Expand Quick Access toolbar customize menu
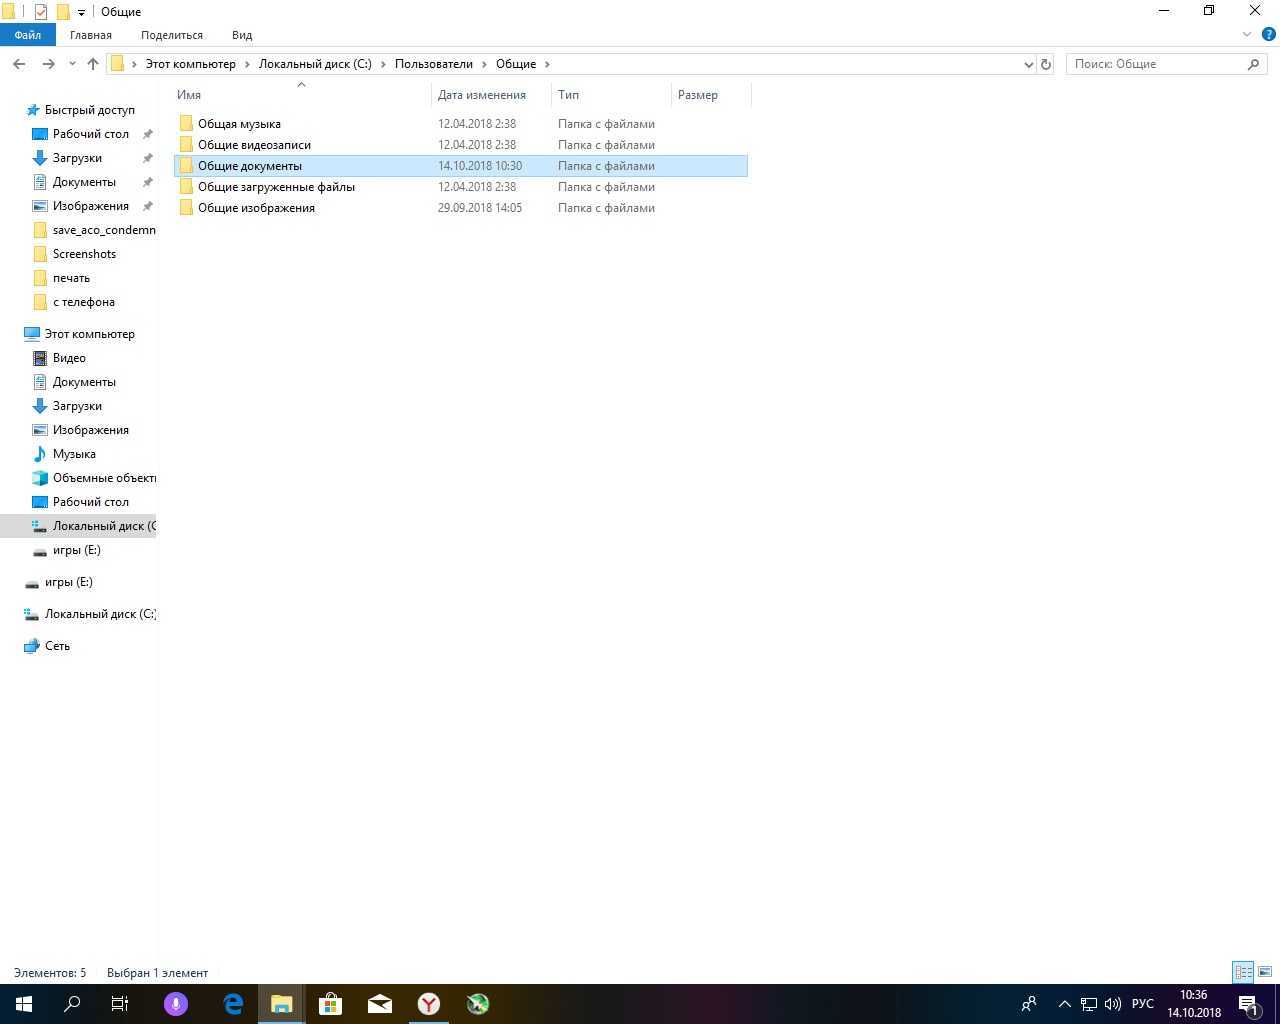This screenshot has width=1280, height=1024. (x=82, y=12)
